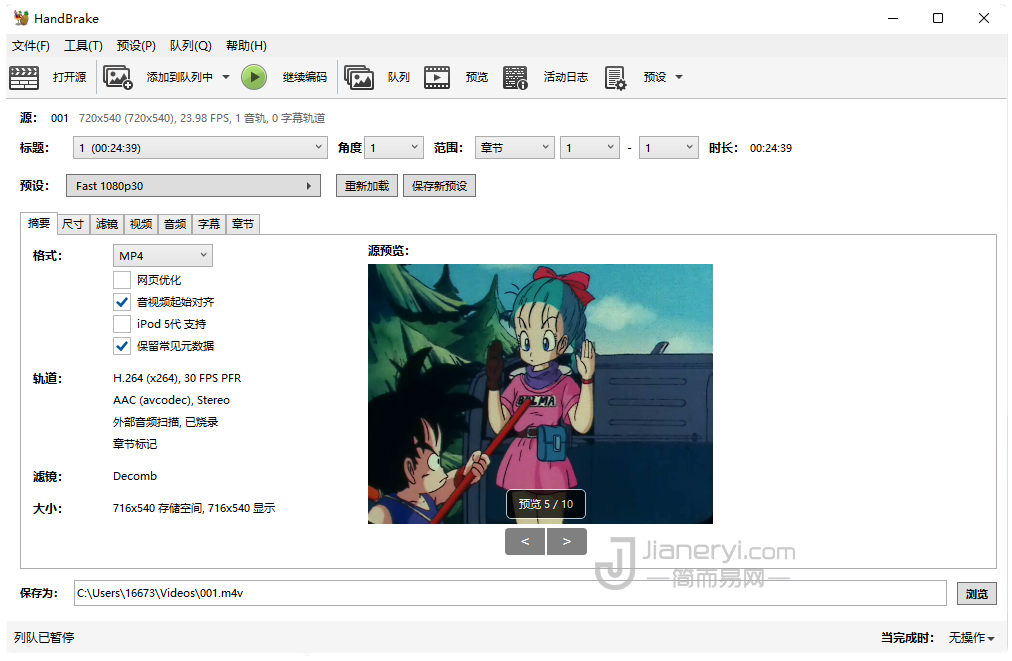The width and height of the screenshot is (1012, 661).
Task: Click the 预设 document gear icon
Action: (x=615, y=77)
